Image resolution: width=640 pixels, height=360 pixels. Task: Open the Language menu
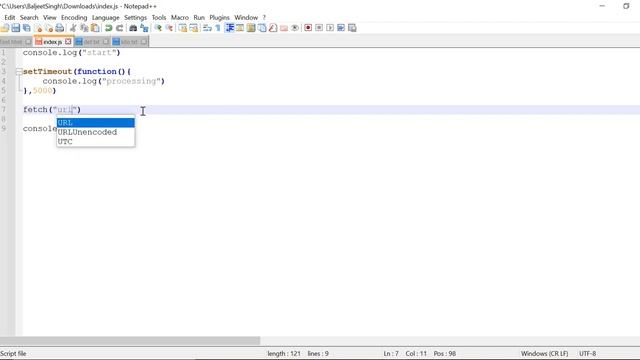(x=106, y=18)
